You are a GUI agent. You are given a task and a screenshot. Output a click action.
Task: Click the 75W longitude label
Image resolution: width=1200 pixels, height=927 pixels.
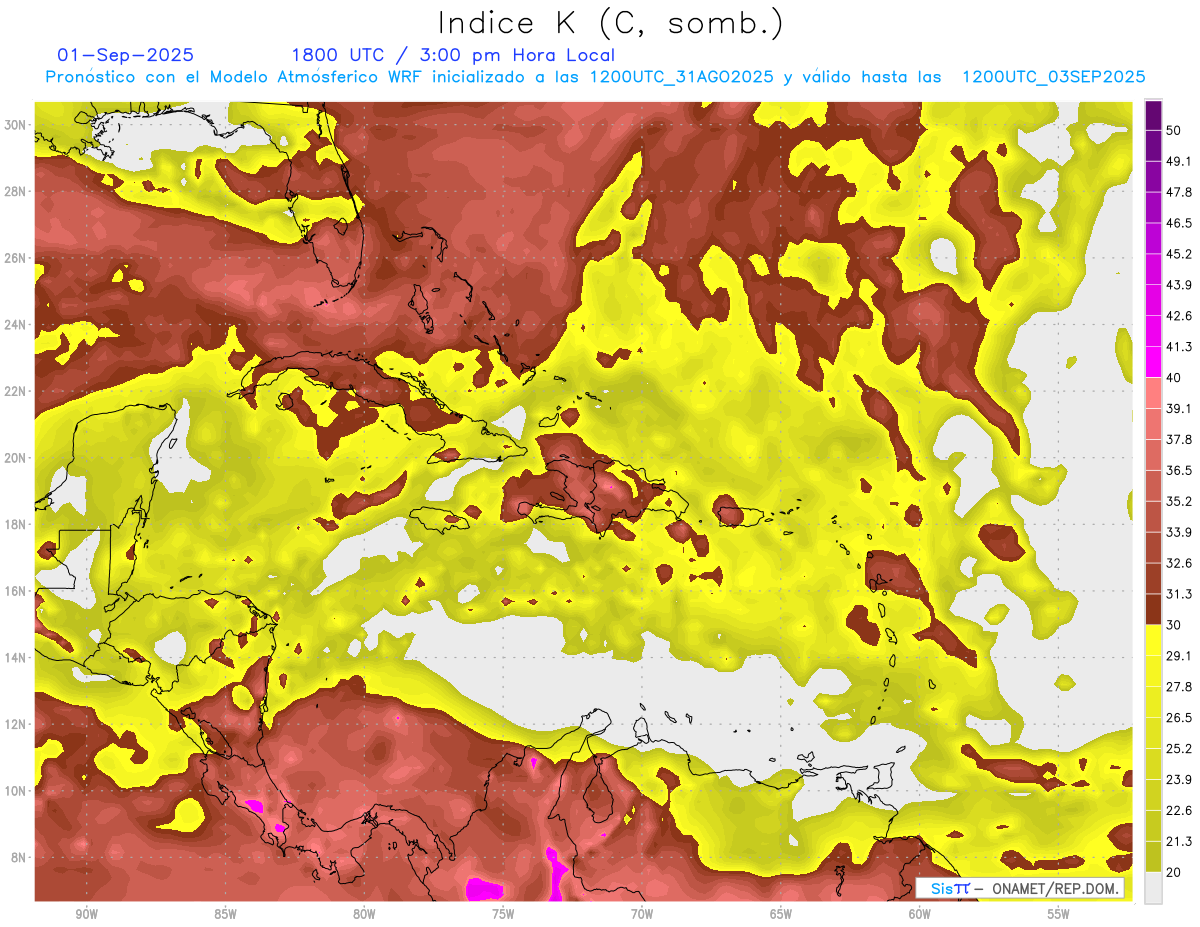pyautogui.click(x=503, y=914)
